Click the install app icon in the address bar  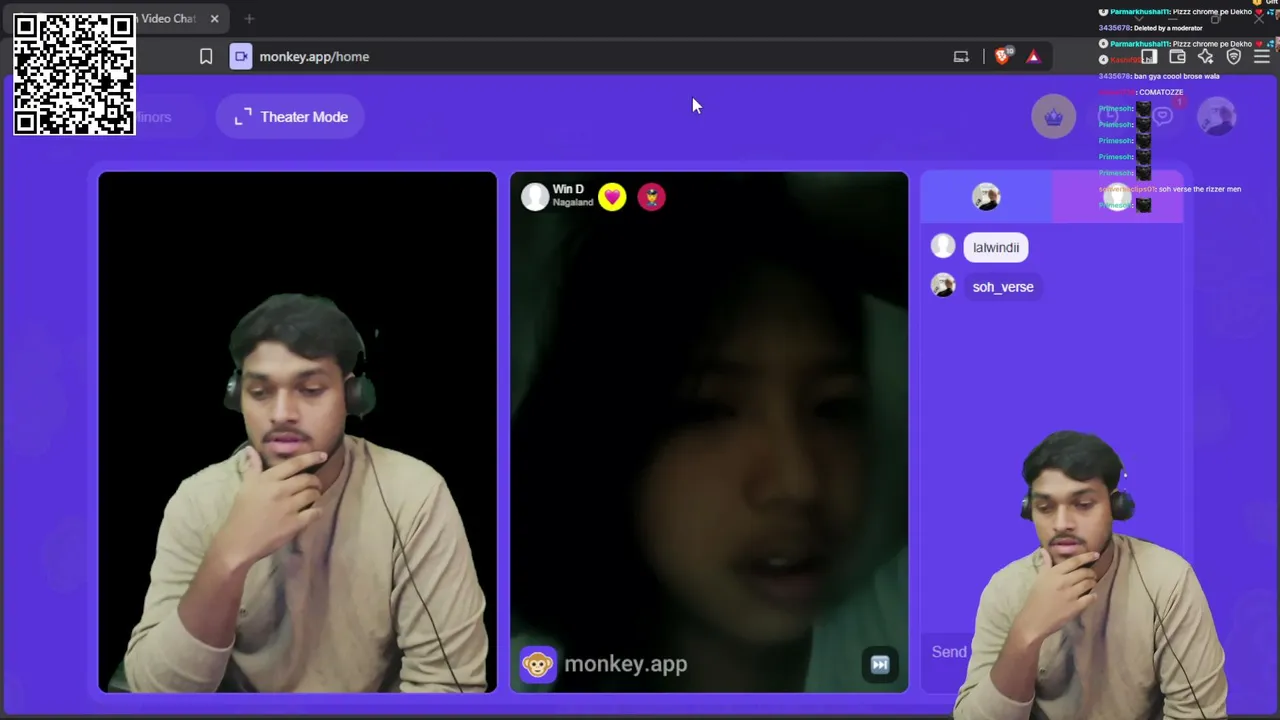click(961, 57)
